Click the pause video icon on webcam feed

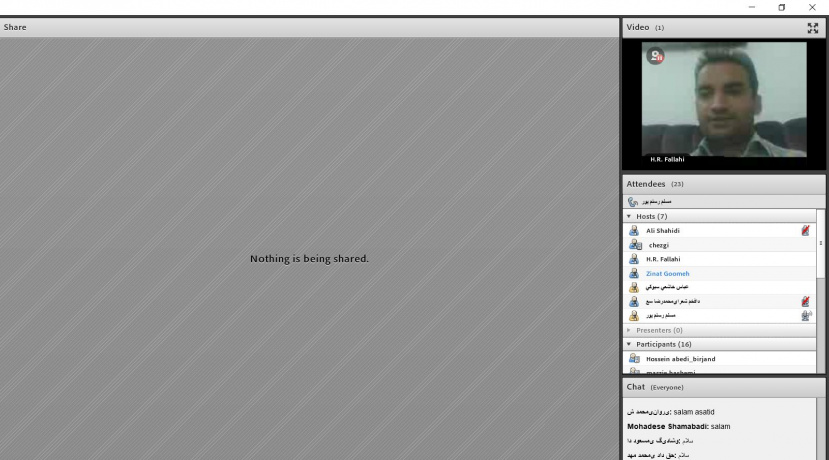[656, 57]
